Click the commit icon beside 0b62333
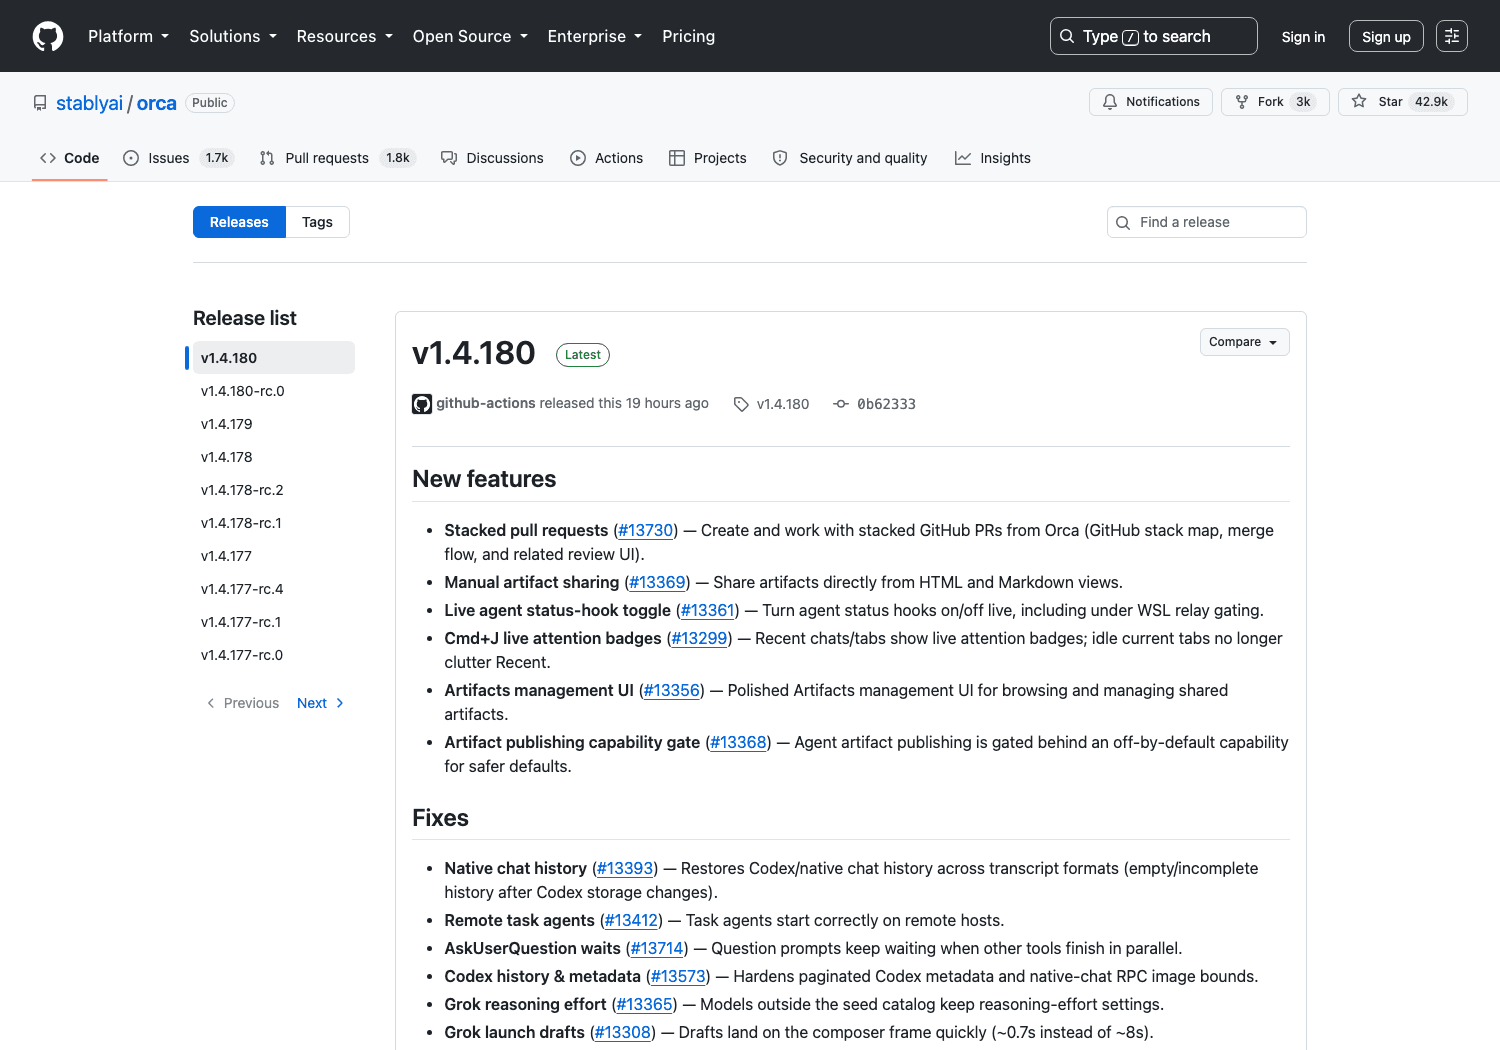This screenshot has height=1050, width=1500. click(841, 404)
